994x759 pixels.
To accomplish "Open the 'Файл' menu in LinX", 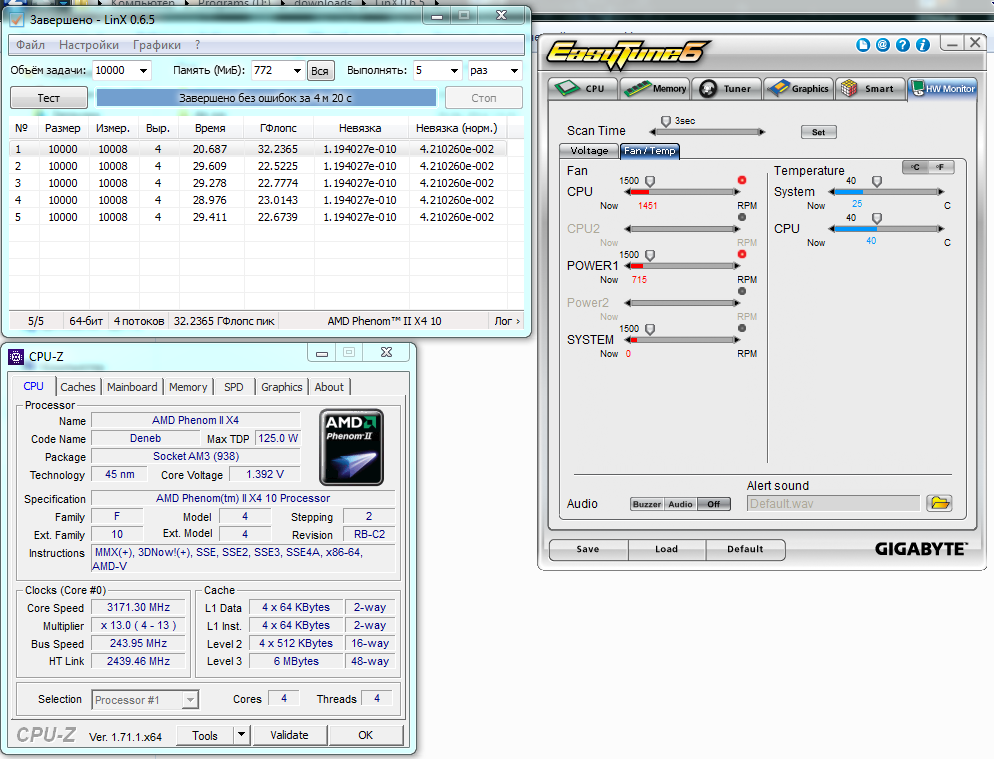I will click(x=30, y=45).
